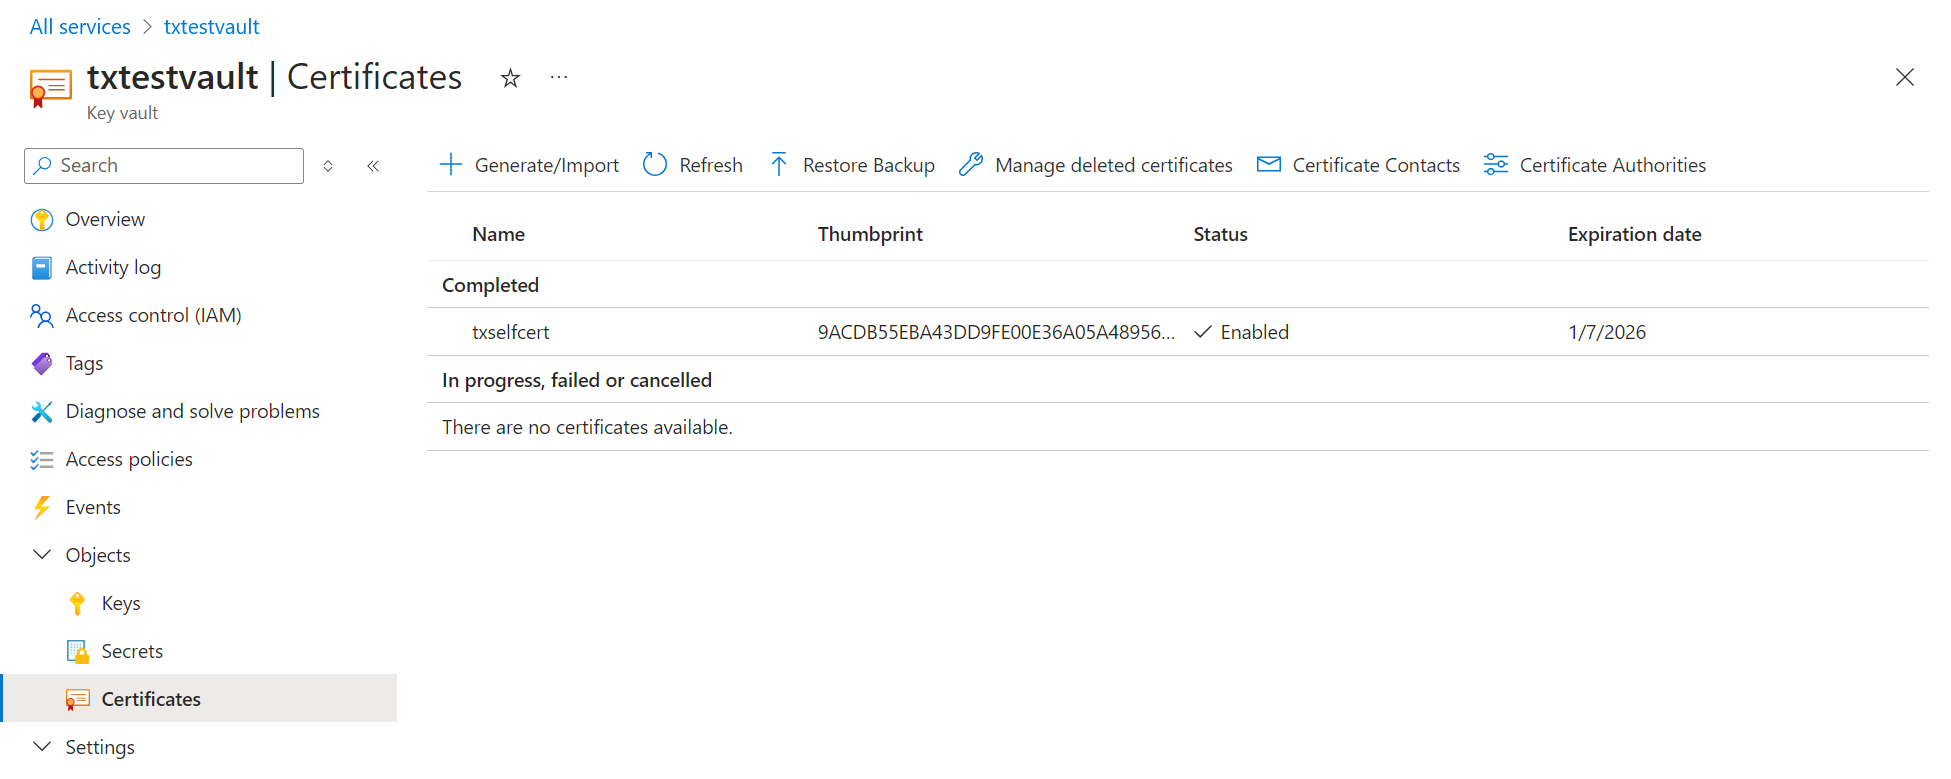This screenshot has height=779, width=1951.
Task: Click the envelope icon for Certificate Contacts
Action: (x=1268, y=164)
